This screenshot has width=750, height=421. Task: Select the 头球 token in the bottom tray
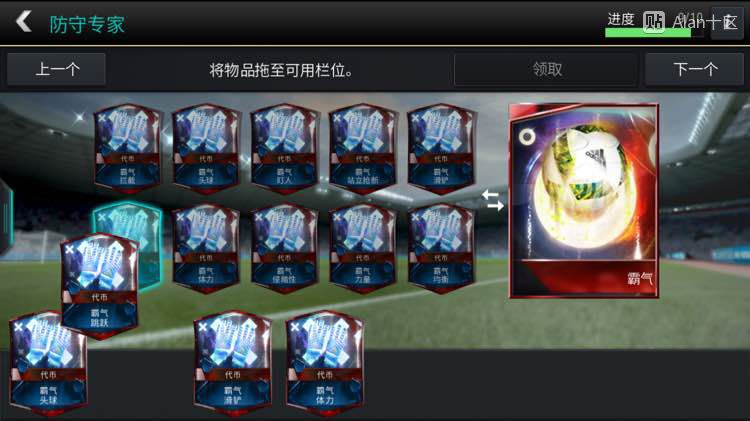coord(48,364)
